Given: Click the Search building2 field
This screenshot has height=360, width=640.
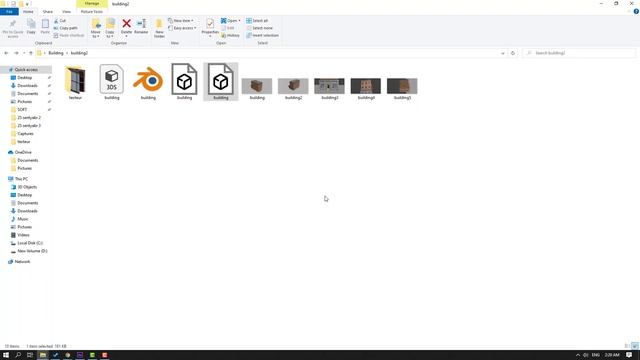Looking at the screenshot, I should tap(579, 53).
